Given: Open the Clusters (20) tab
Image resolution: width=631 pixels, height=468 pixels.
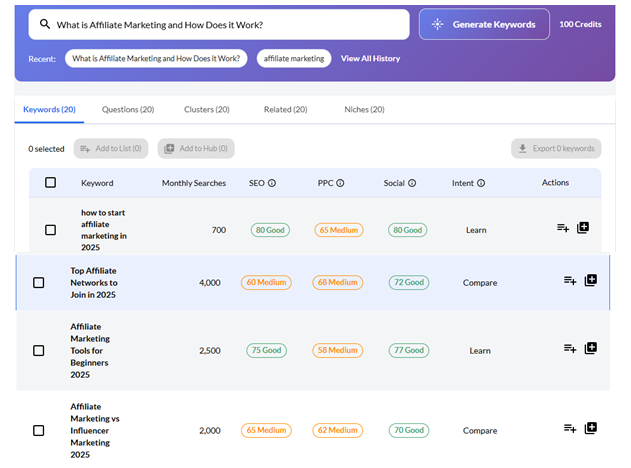Looking at the screenshot, I should pos(206,109).
